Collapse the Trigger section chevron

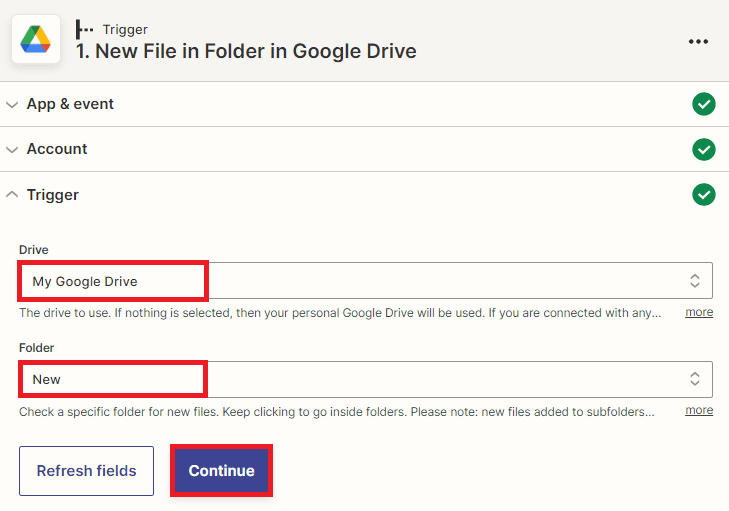pos(12,194)
